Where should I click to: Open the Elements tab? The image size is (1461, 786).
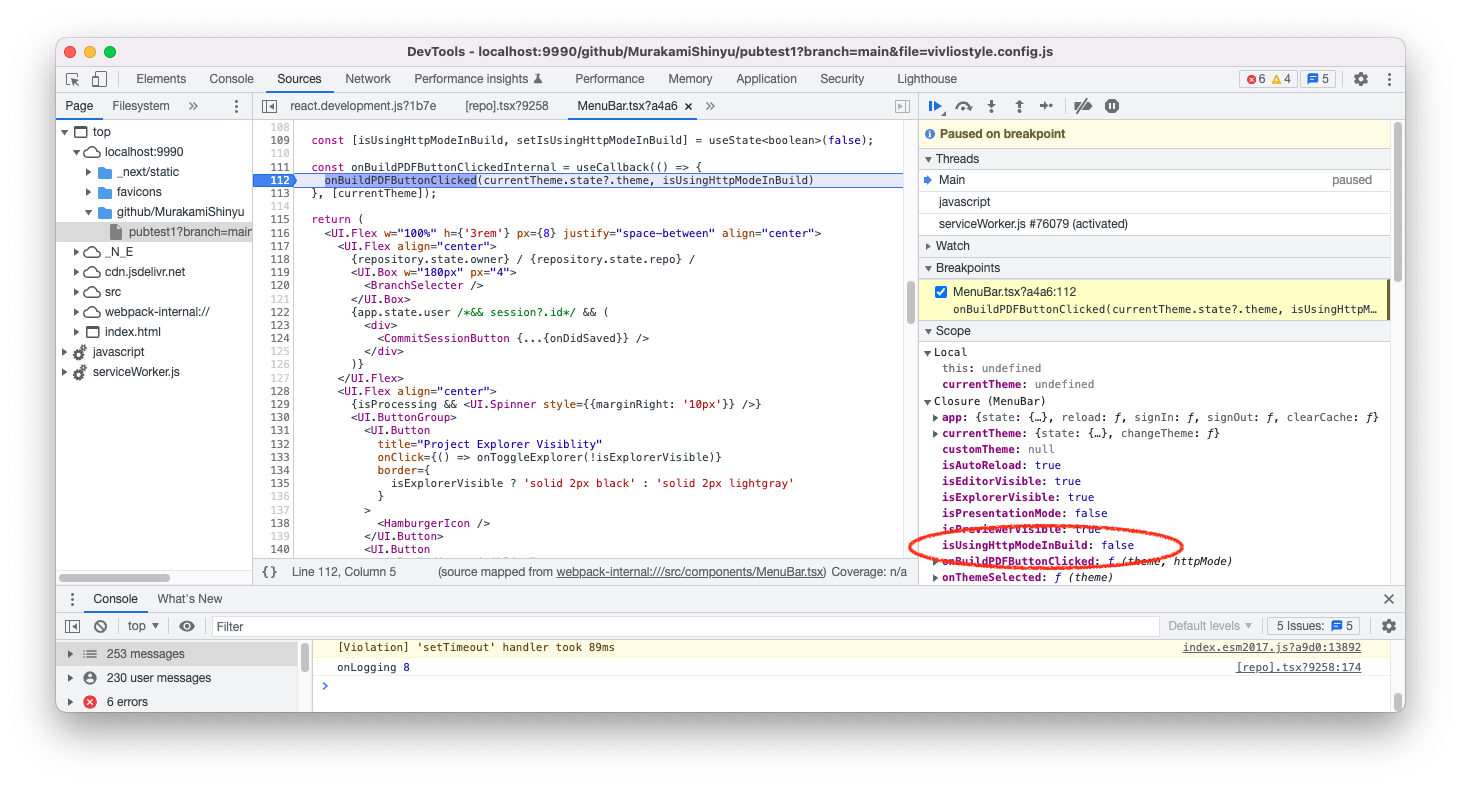[161, 79]
